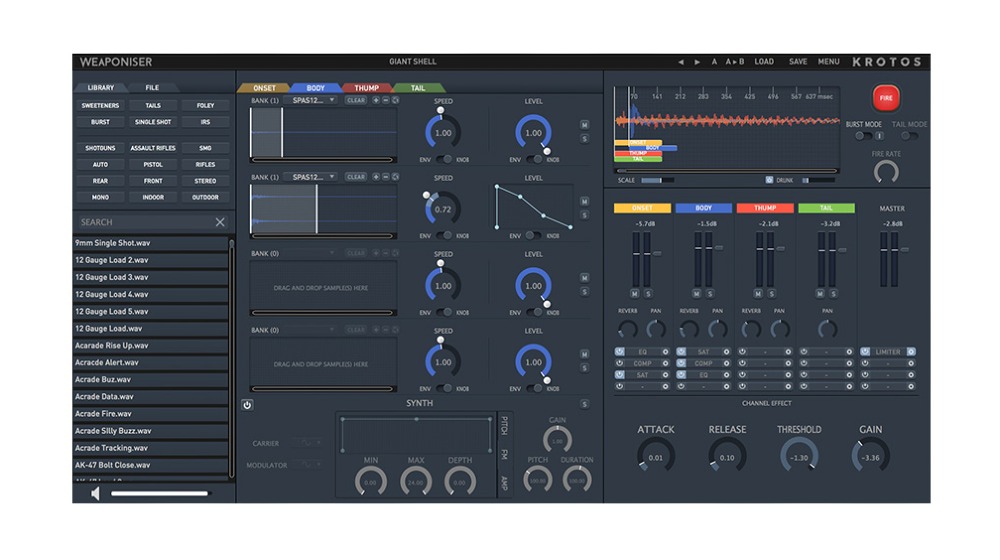This screenshot has width=1000, height=560.
Task: Enable ONSET COMP effect power
Action: click(x=619, y=364)
